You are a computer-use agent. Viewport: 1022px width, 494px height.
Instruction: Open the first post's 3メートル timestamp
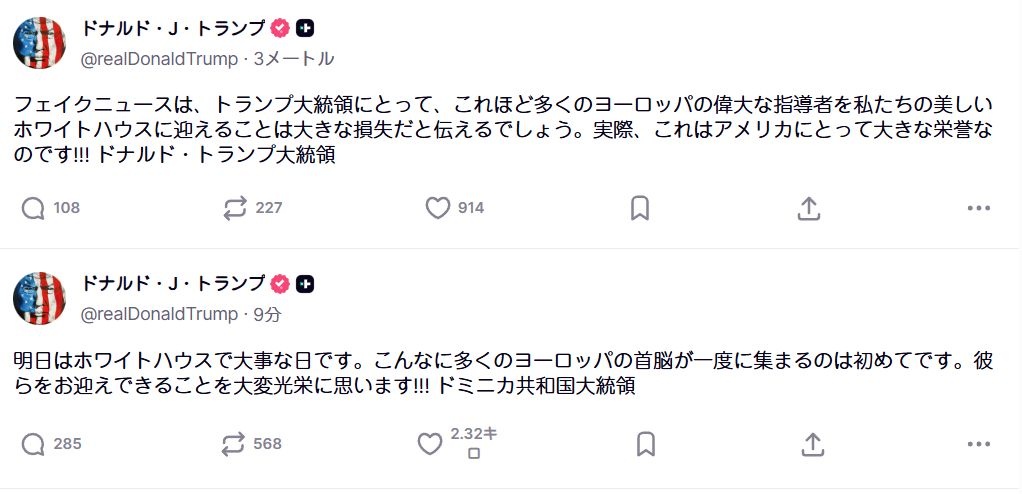tap(294, 59)
